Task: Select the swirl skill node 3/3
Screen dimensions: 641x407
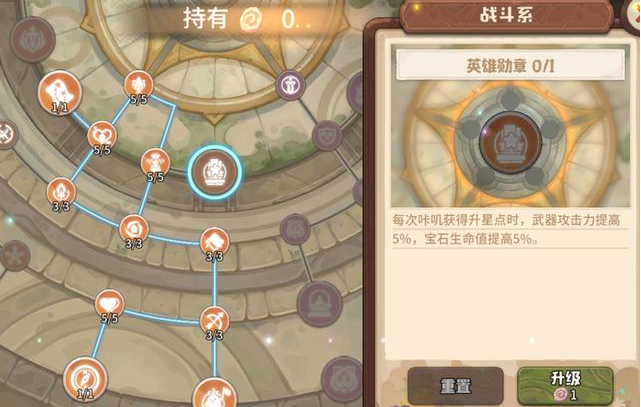Action: click(134, 230)
